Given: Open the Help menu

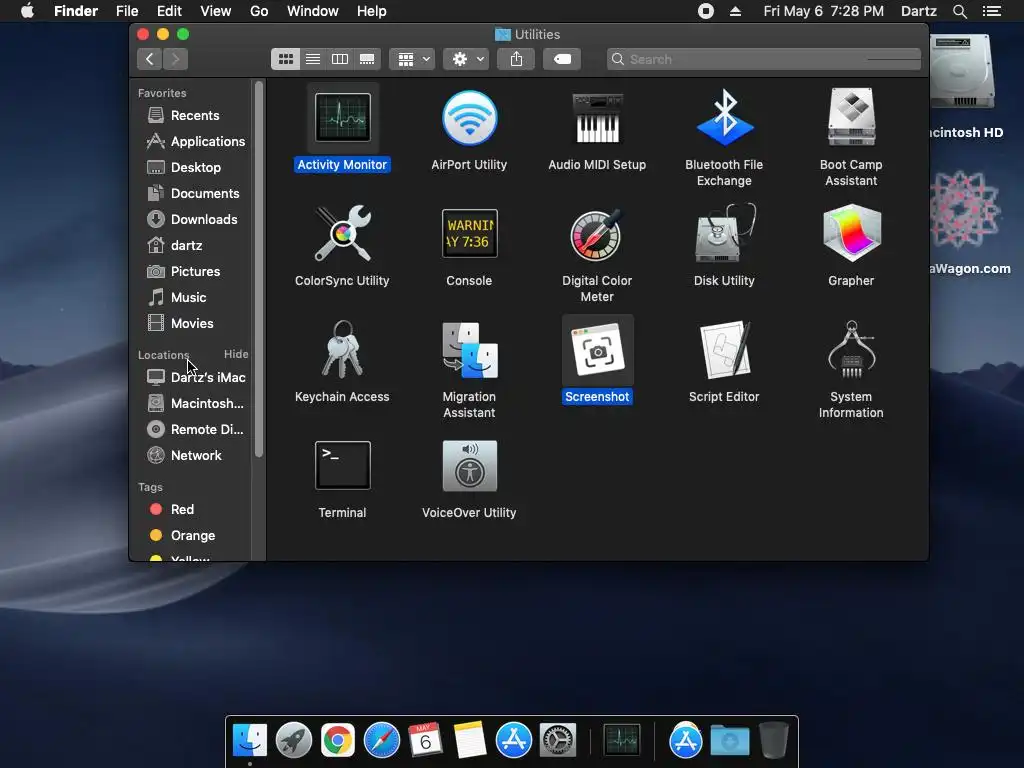Looking at the screenshot, I should tap(372, 11).
